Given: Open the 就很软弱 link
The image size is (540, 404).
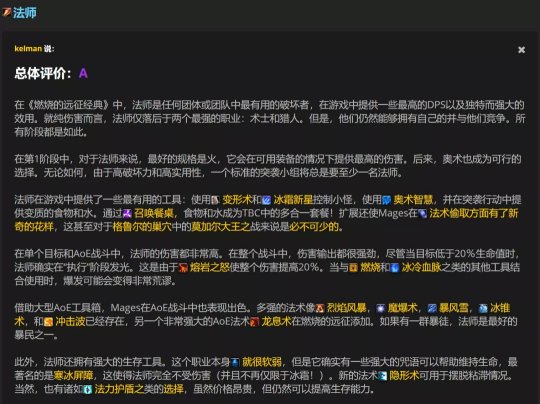Looking at the screenshot, I should click(x=262, y=362).
